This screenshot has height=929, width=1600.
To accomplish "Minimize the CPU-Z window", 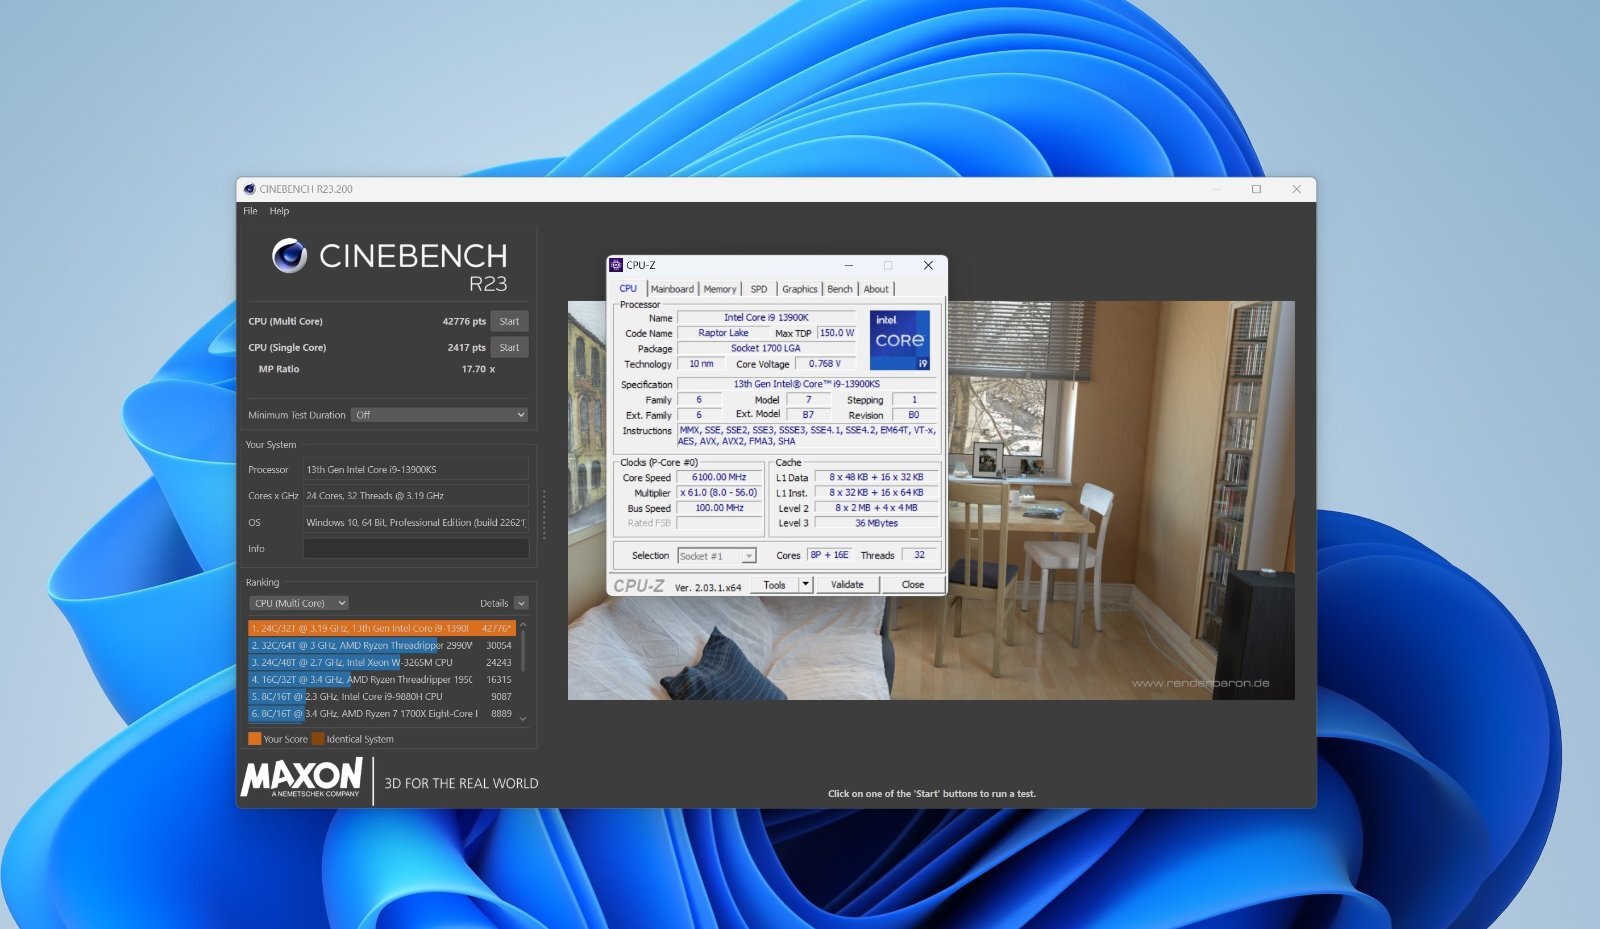I will coord(849,265).
